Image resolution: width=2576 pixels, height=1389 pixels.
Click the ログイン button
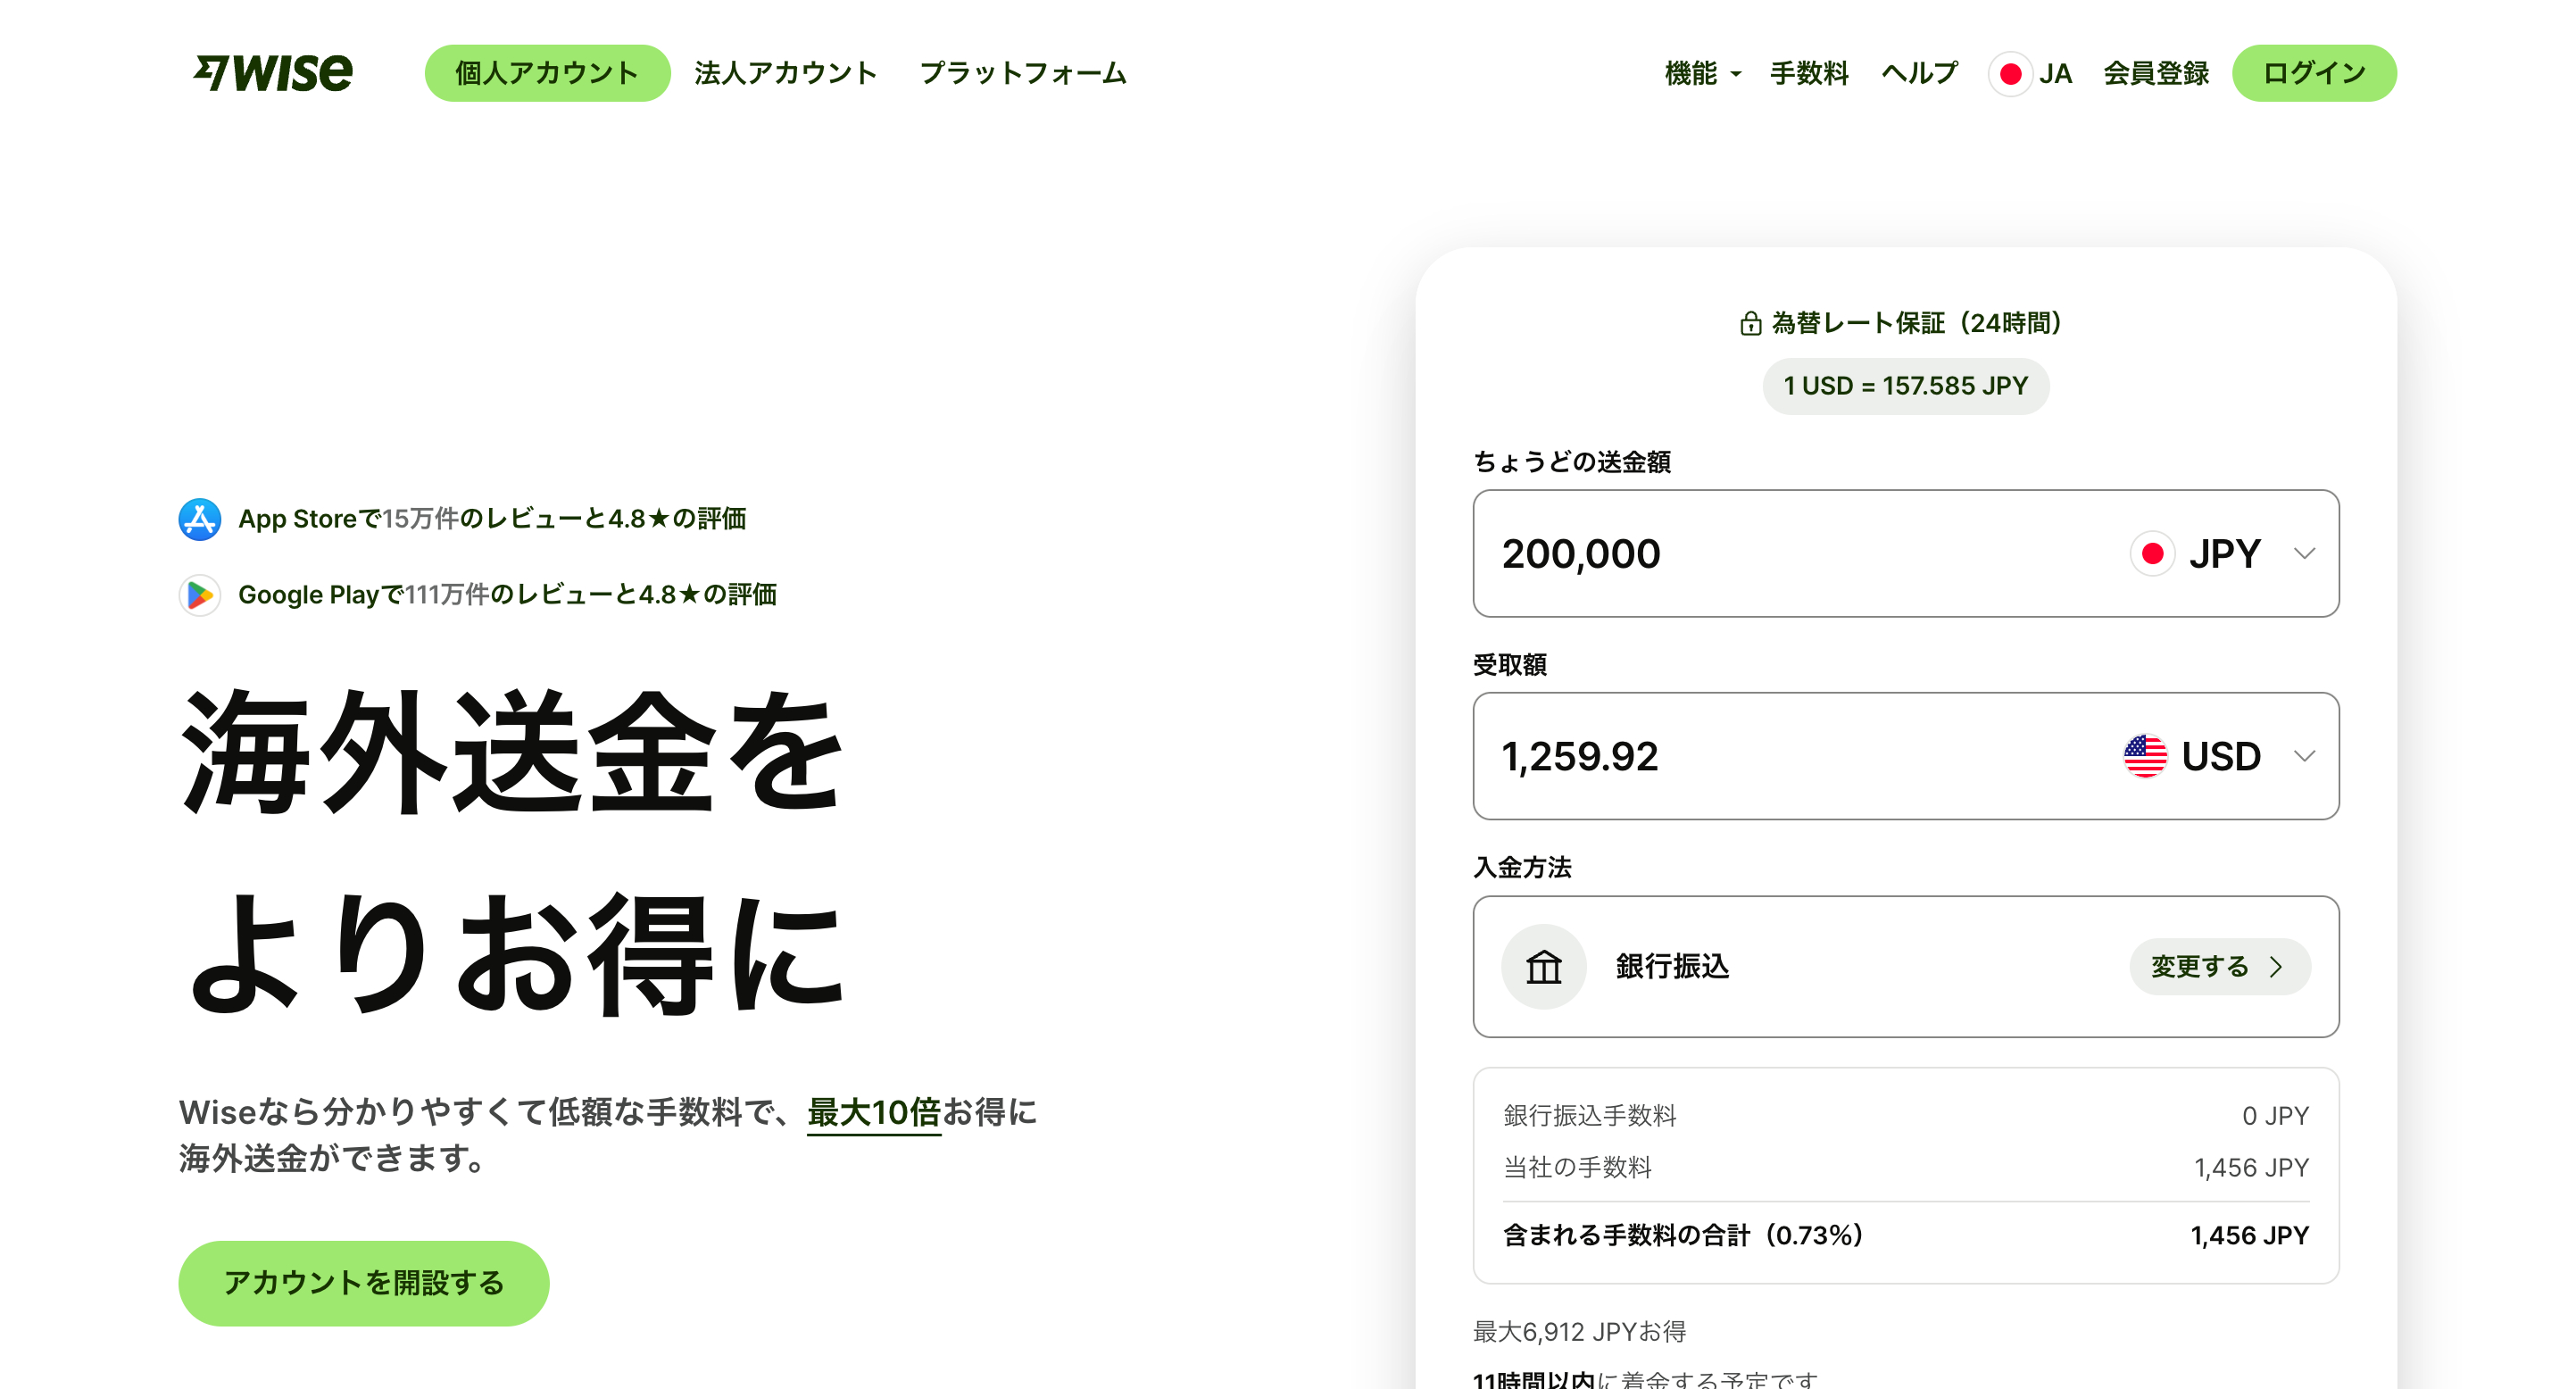pyautogui.click(x=2314, y=73)
